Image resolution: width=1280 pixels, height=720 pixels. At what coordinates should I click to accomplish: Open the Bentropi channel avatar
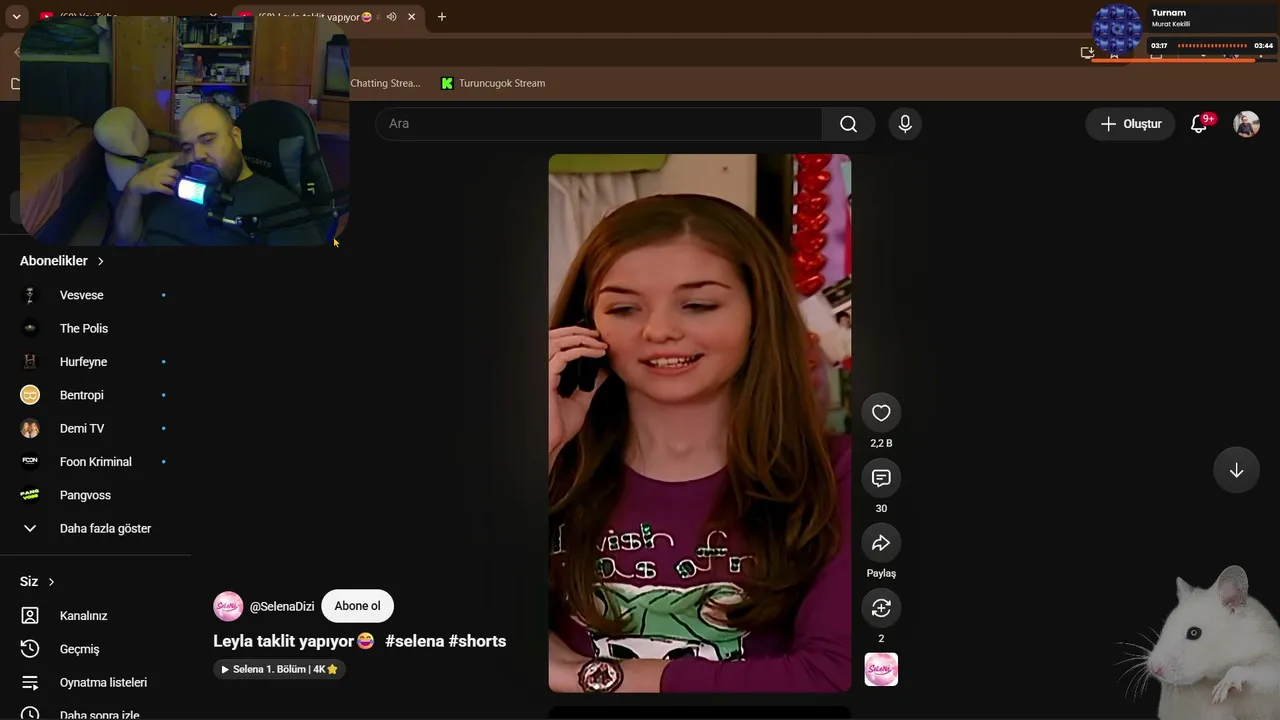tap(30, 395)
